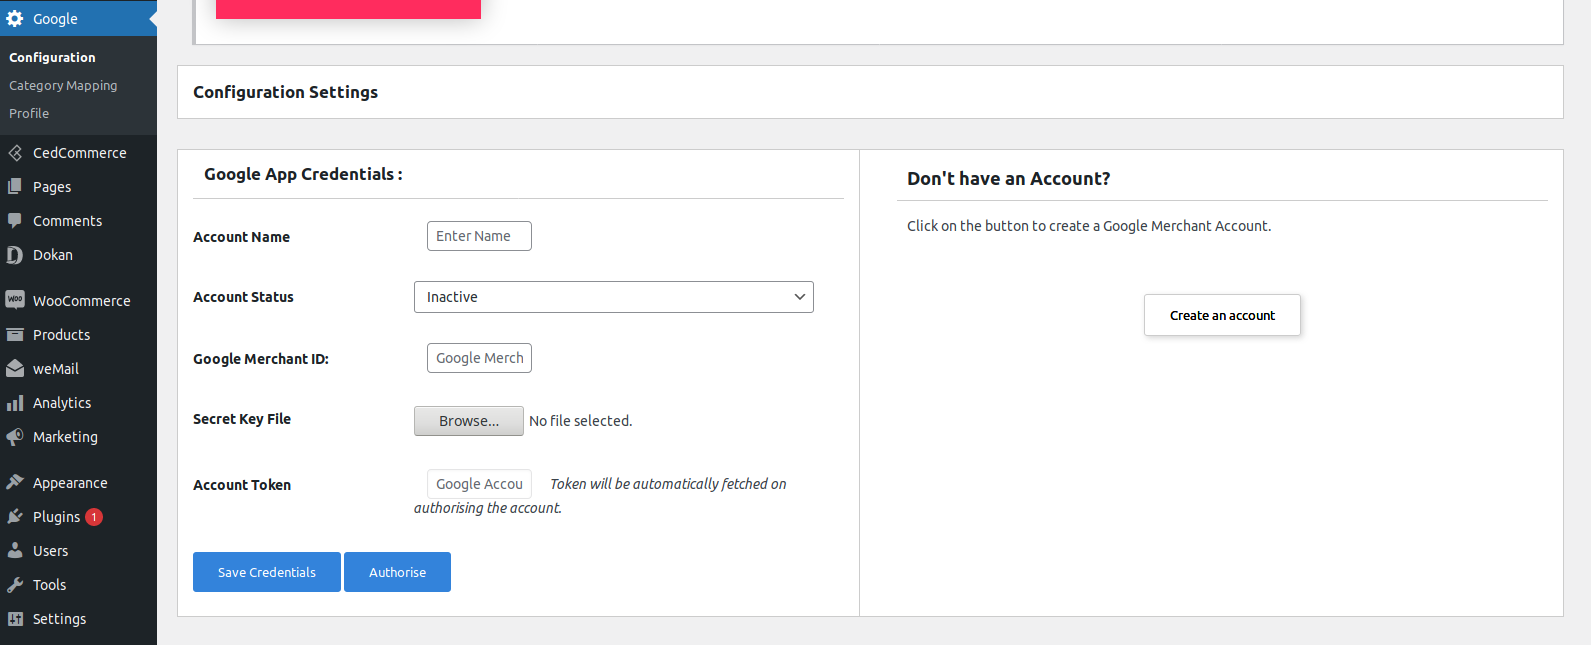Open the Products menu label
Screen dimensions: 1591x645
click(62, 335)
